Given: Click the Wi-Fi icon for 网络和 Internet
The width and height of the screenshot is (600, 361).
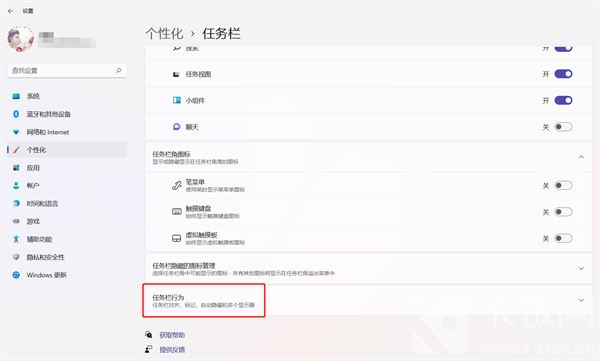Looking at the screenshot, I should pos(16,132).
